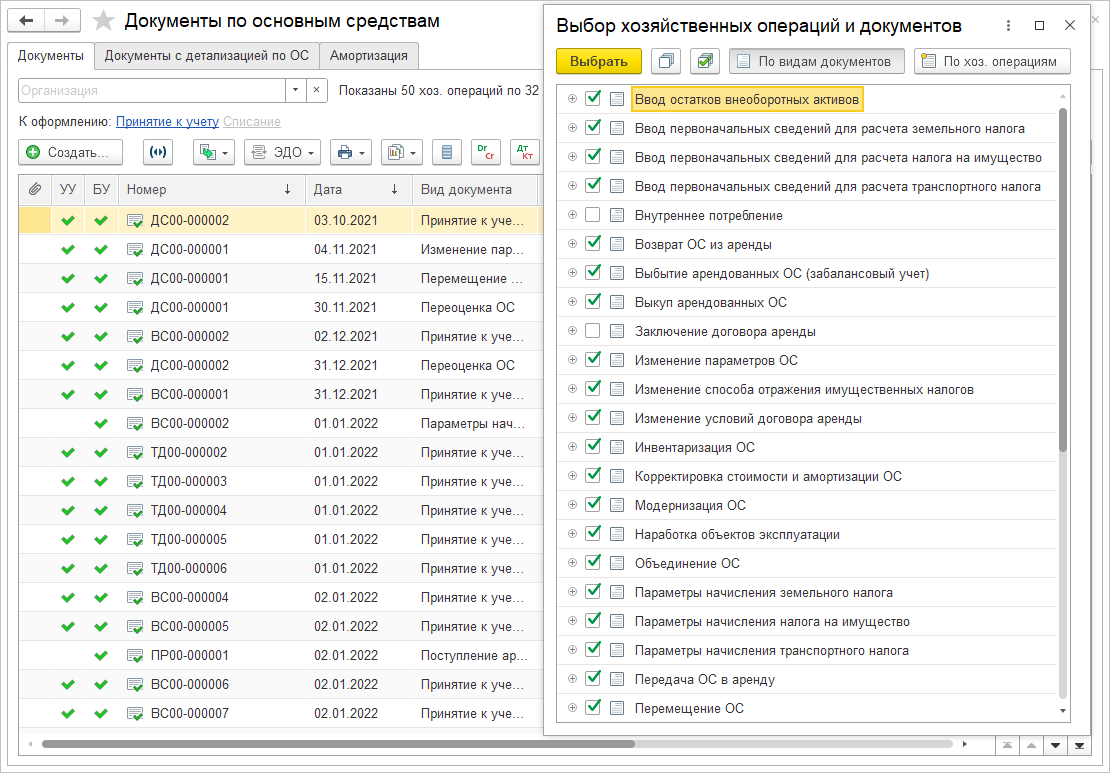This screenshot has height=773, width=1110.
Task: Check the Заключение договора аренды box
Action: click(x=593, y=331)
